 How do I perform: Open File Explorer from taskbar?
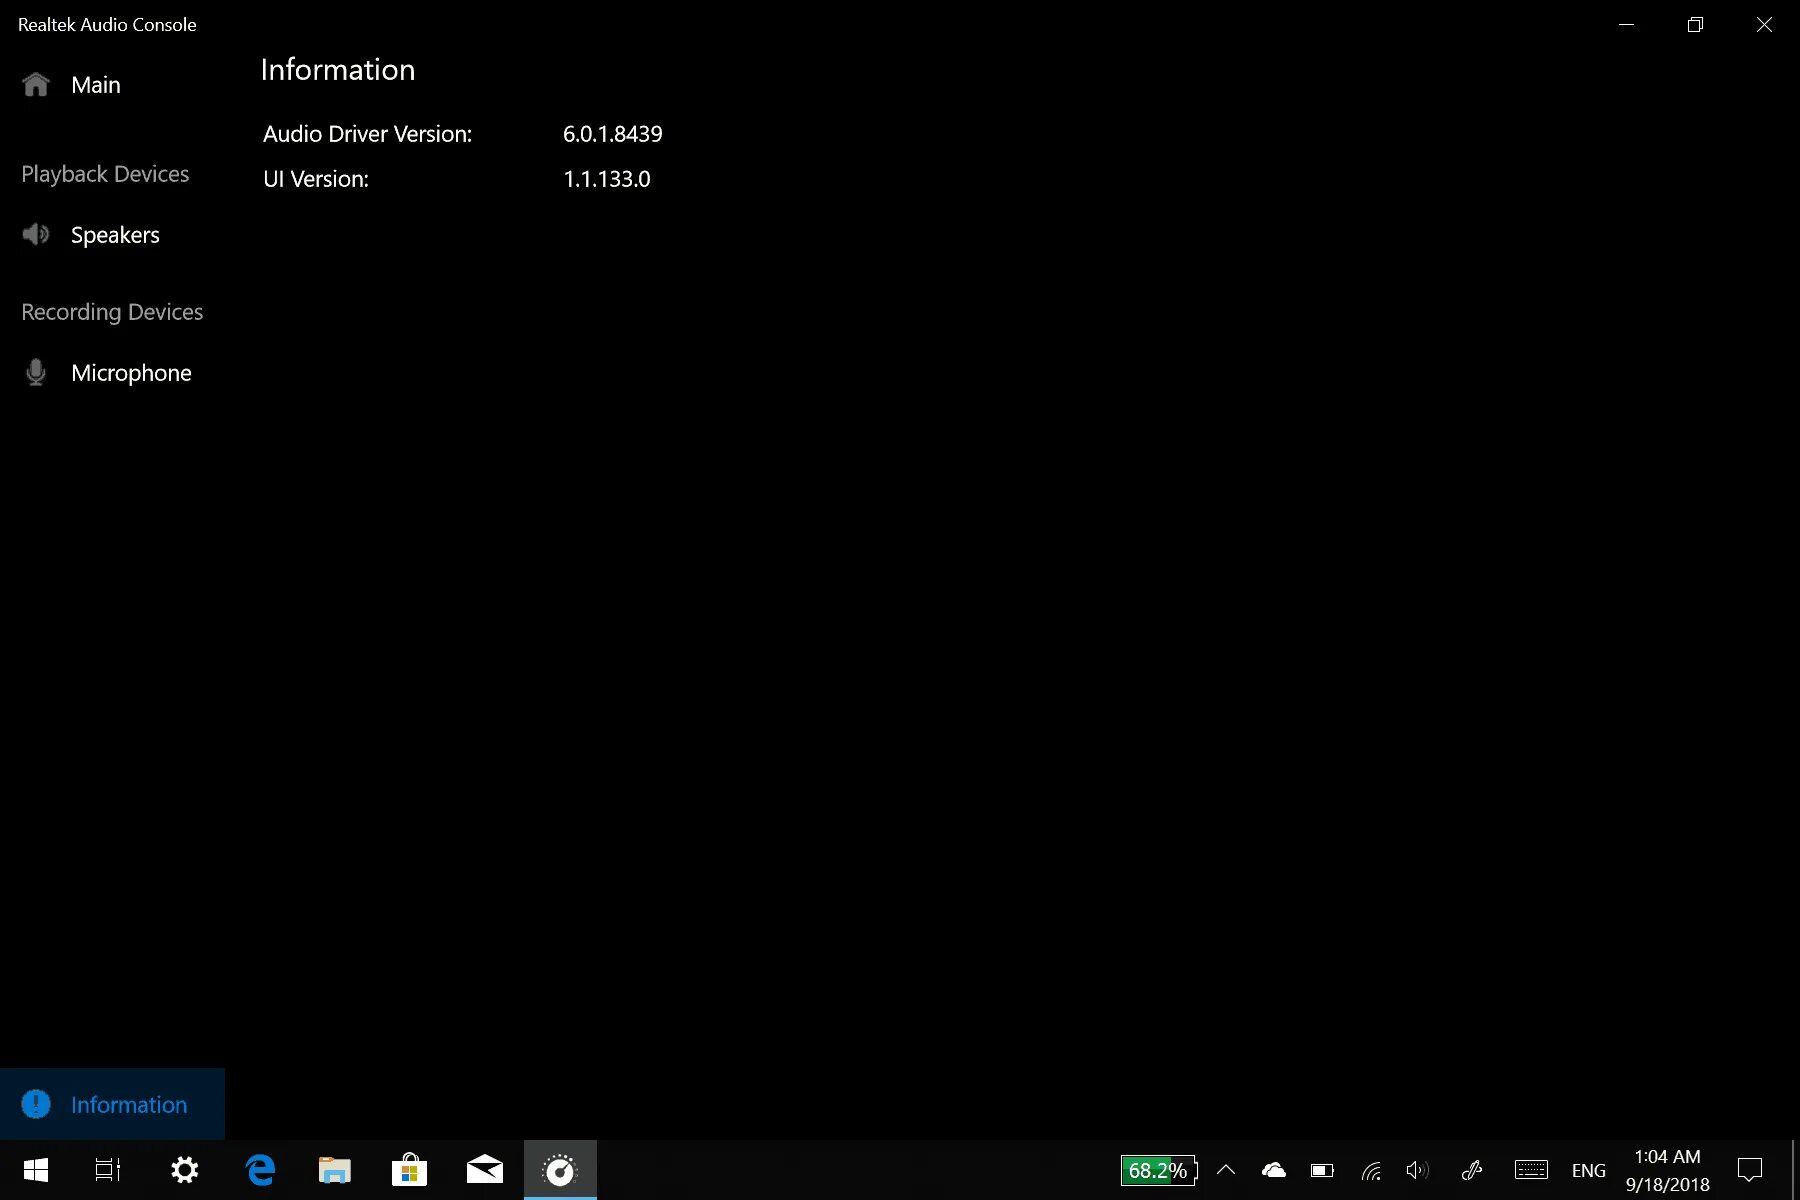(x=335, y=1170)
